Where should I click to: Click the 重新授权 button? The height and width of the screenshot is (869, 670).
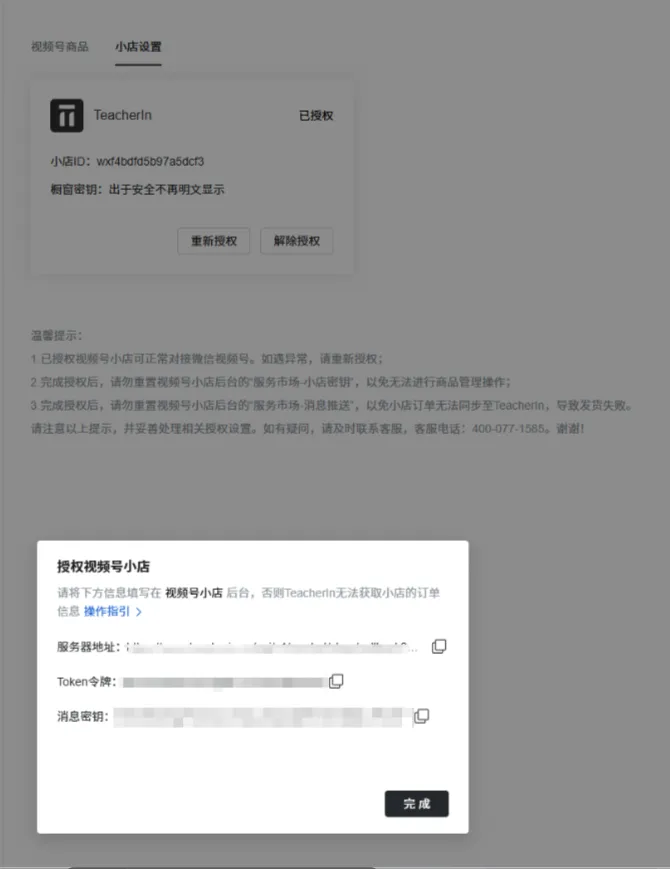(x=213, y=241)
